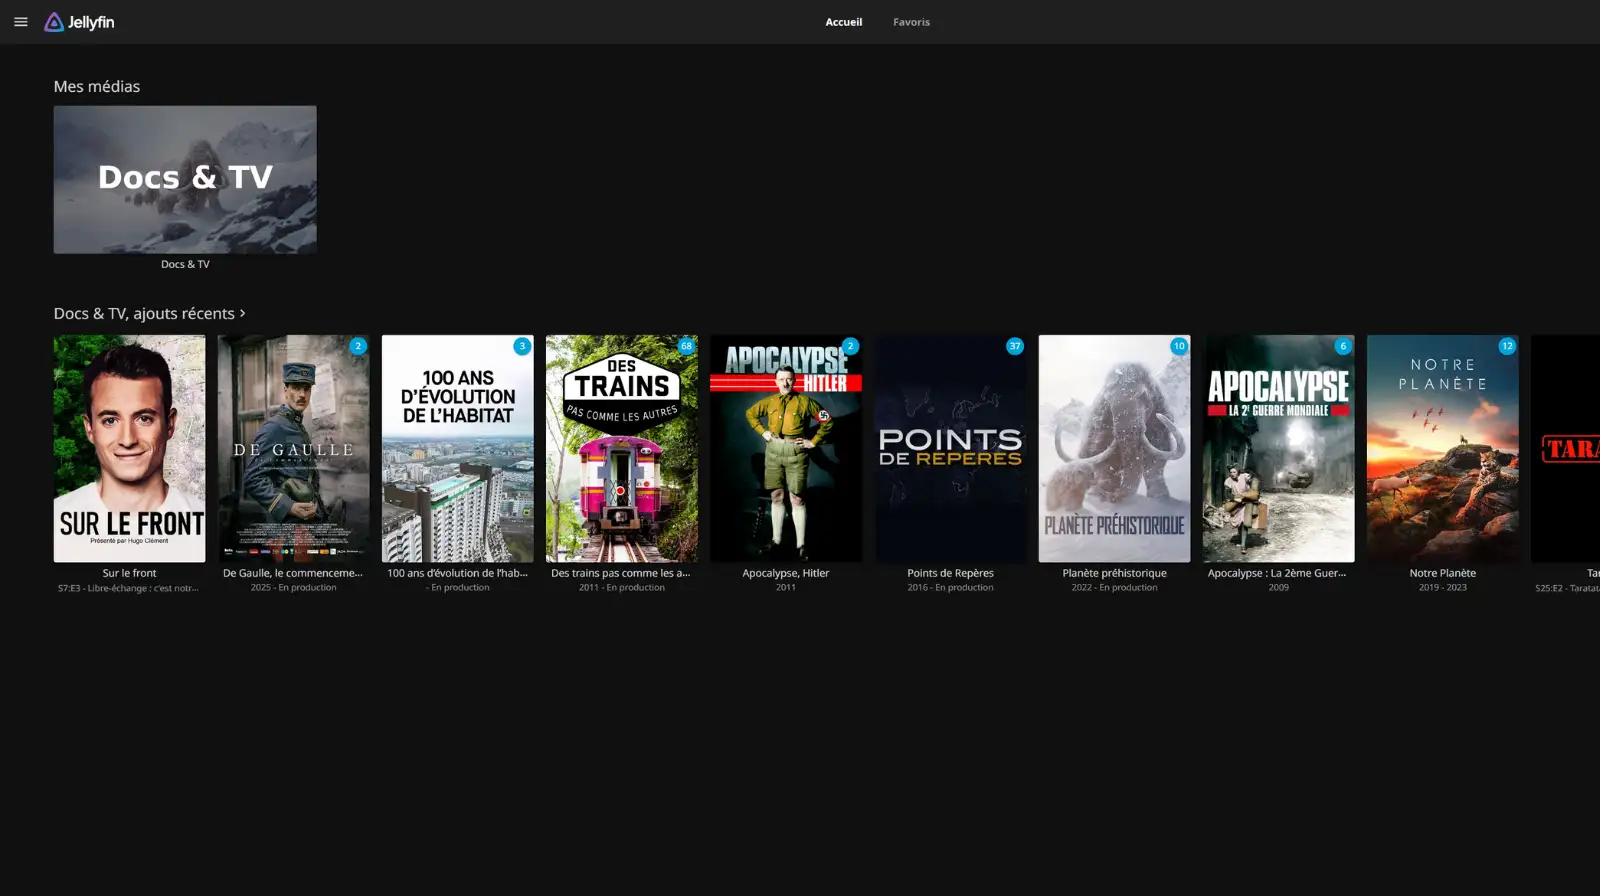Image resolution: width=1600 pixels, height=896 pixels.
Task: Click the 10 badge on Planète préhistorique
Action: point(1179,346)
